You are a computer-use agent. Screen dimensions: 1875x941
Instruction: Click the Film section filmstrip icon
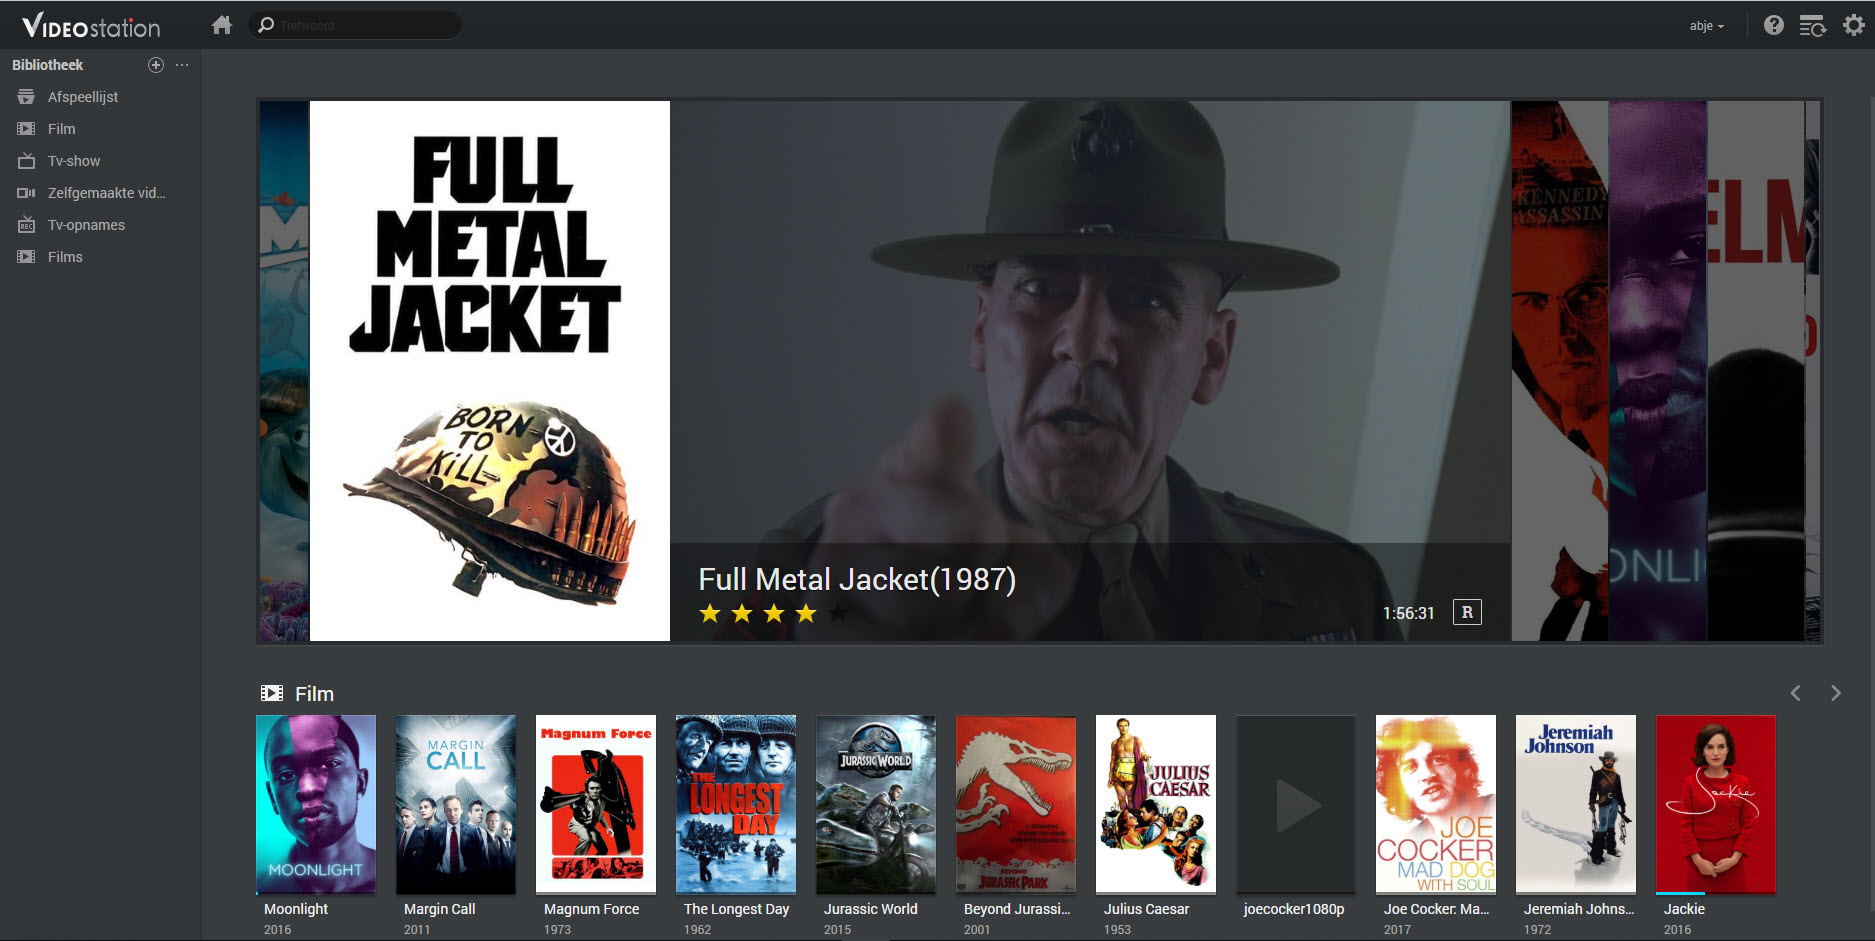point(271,693)
